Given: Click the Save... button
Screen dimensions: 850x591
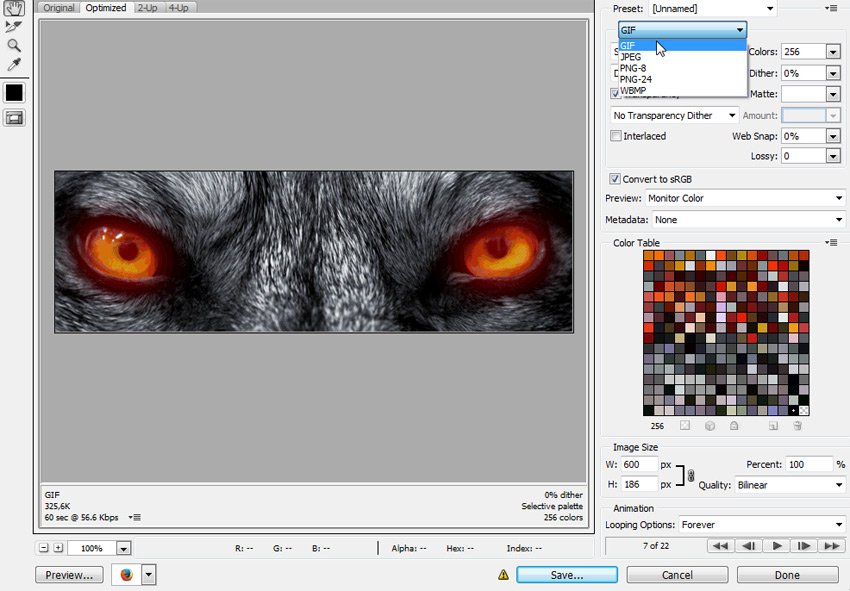Looking at the screenshot, I should tap(567, 575).
